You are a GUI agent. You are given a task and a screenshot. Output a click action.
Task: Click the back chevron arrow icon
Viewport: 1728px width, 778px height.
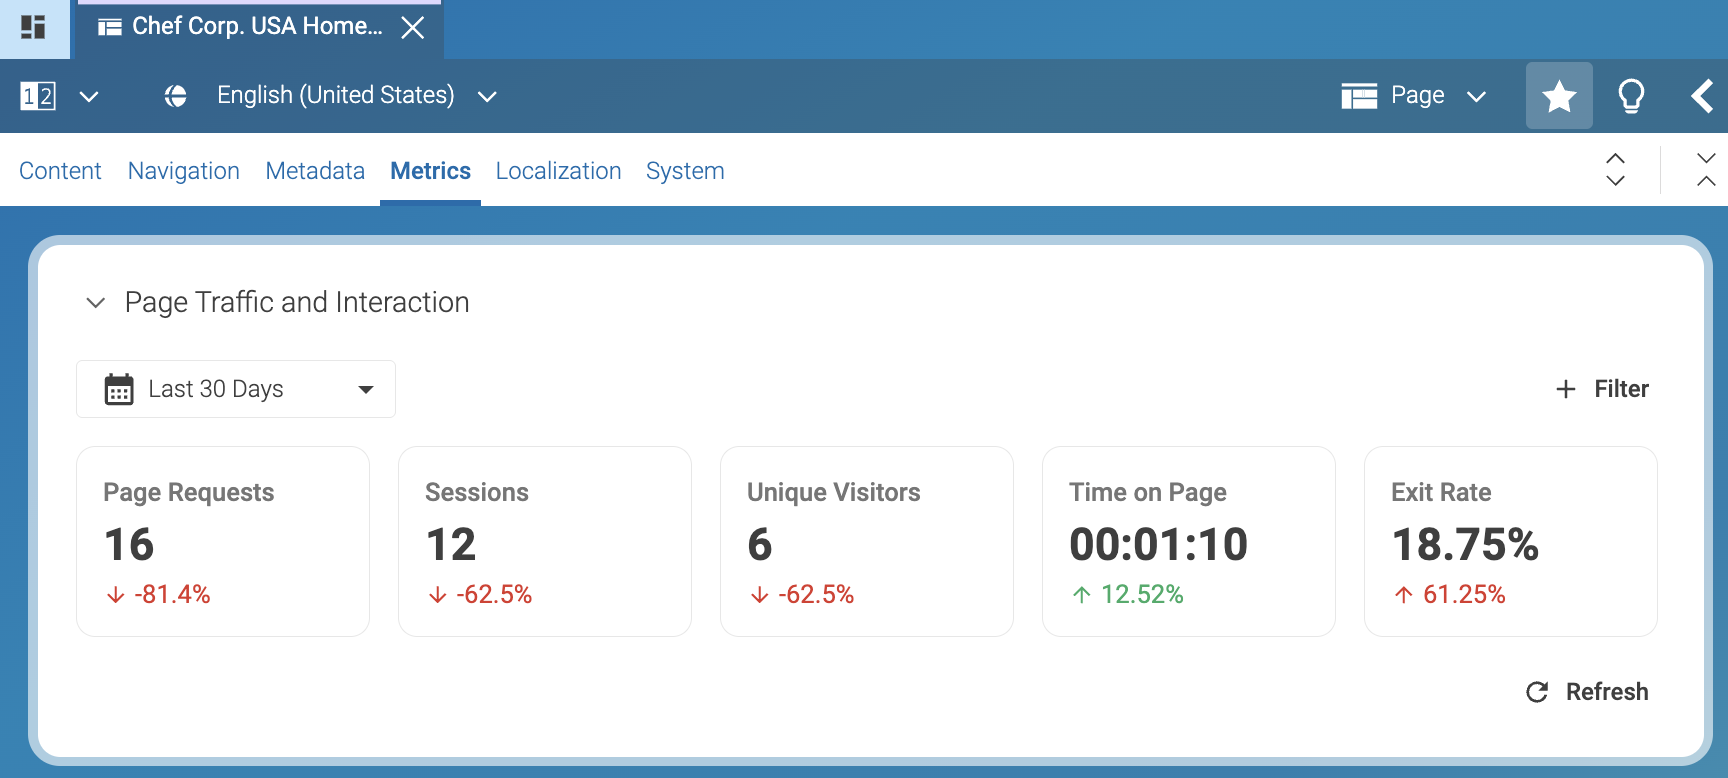click(x=1701, y=96)
